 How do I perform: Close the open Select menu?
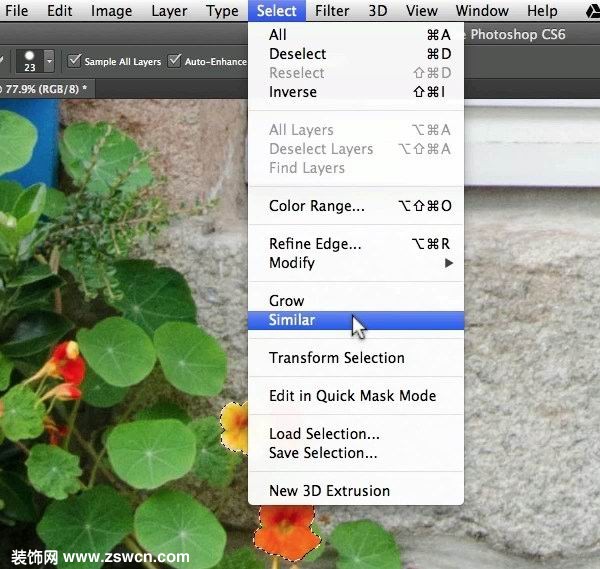click(277, 11)
